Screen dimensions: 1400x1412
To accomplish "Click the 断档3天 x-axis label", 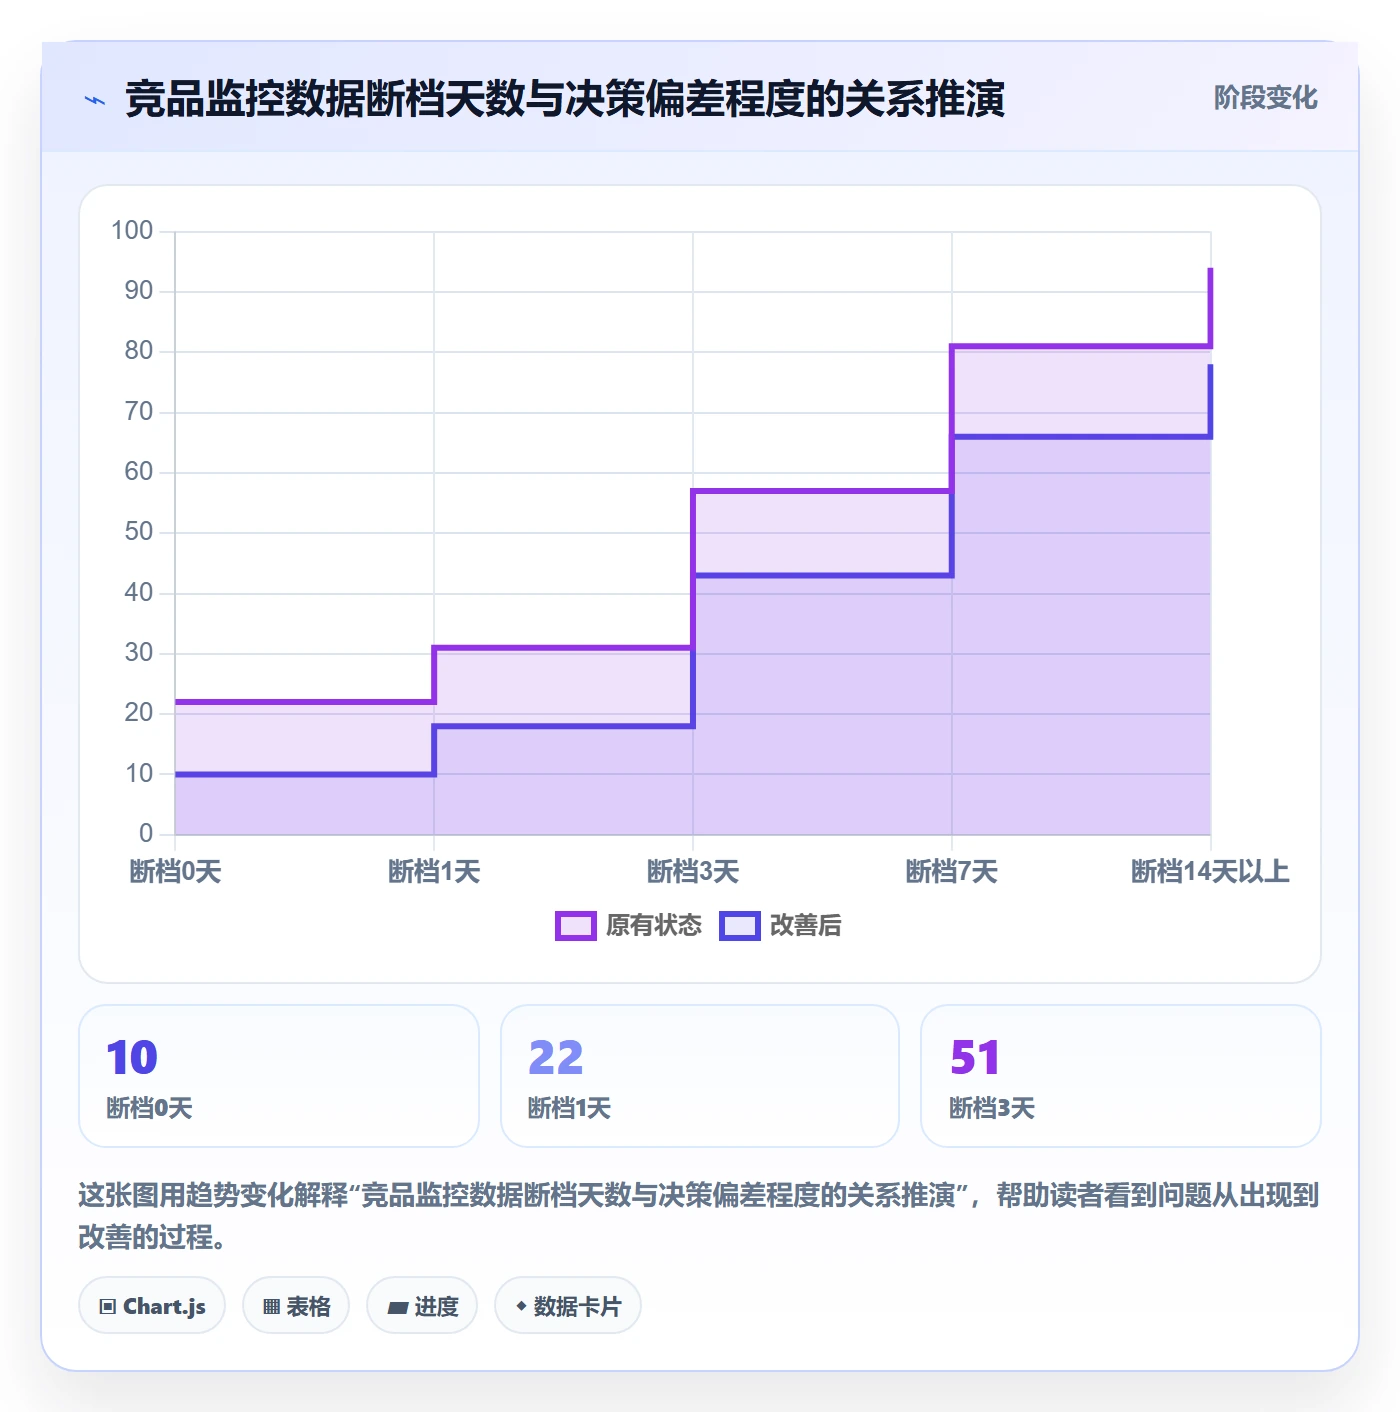I will pyautogui.click(x=693, y=872).
